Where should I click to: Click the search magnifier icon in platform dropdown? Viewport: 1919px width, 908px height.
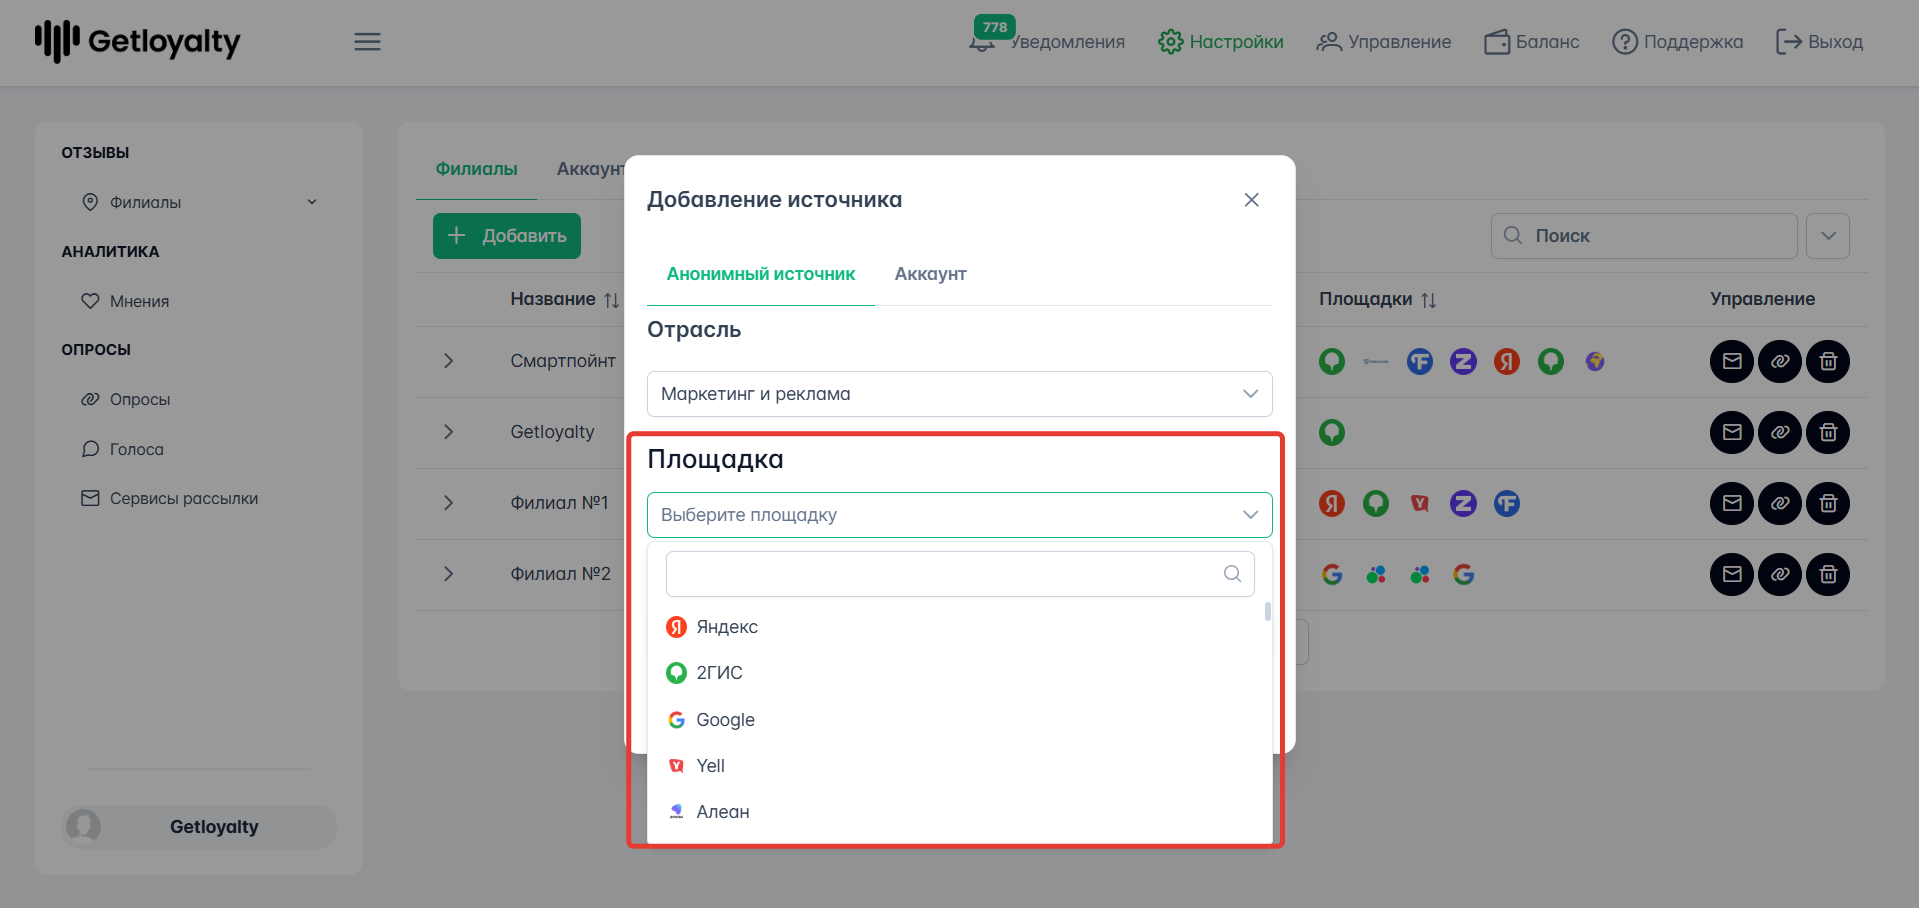coord(1232,574)
